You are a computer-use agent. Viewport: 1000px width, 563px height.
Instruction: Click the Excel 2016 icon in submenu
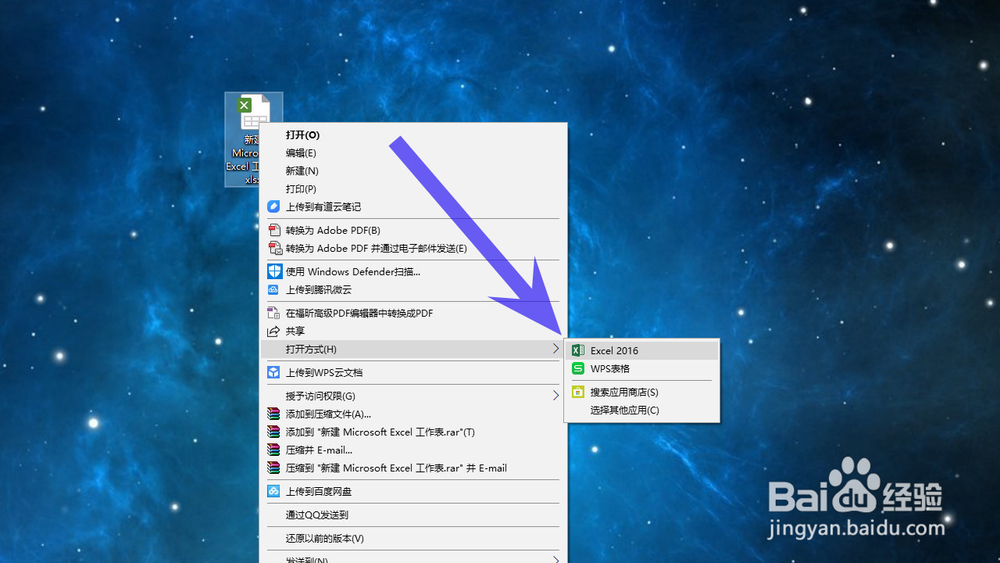click(578, 350)
